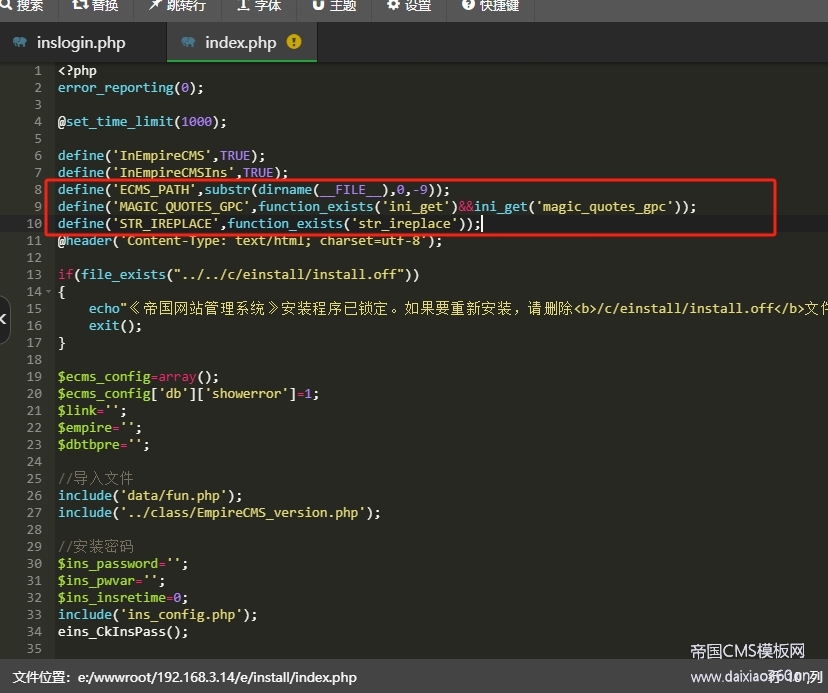Click the eins_CkInsPass() function call
Viewport: 828px width, 693px height.
(122, 632)
